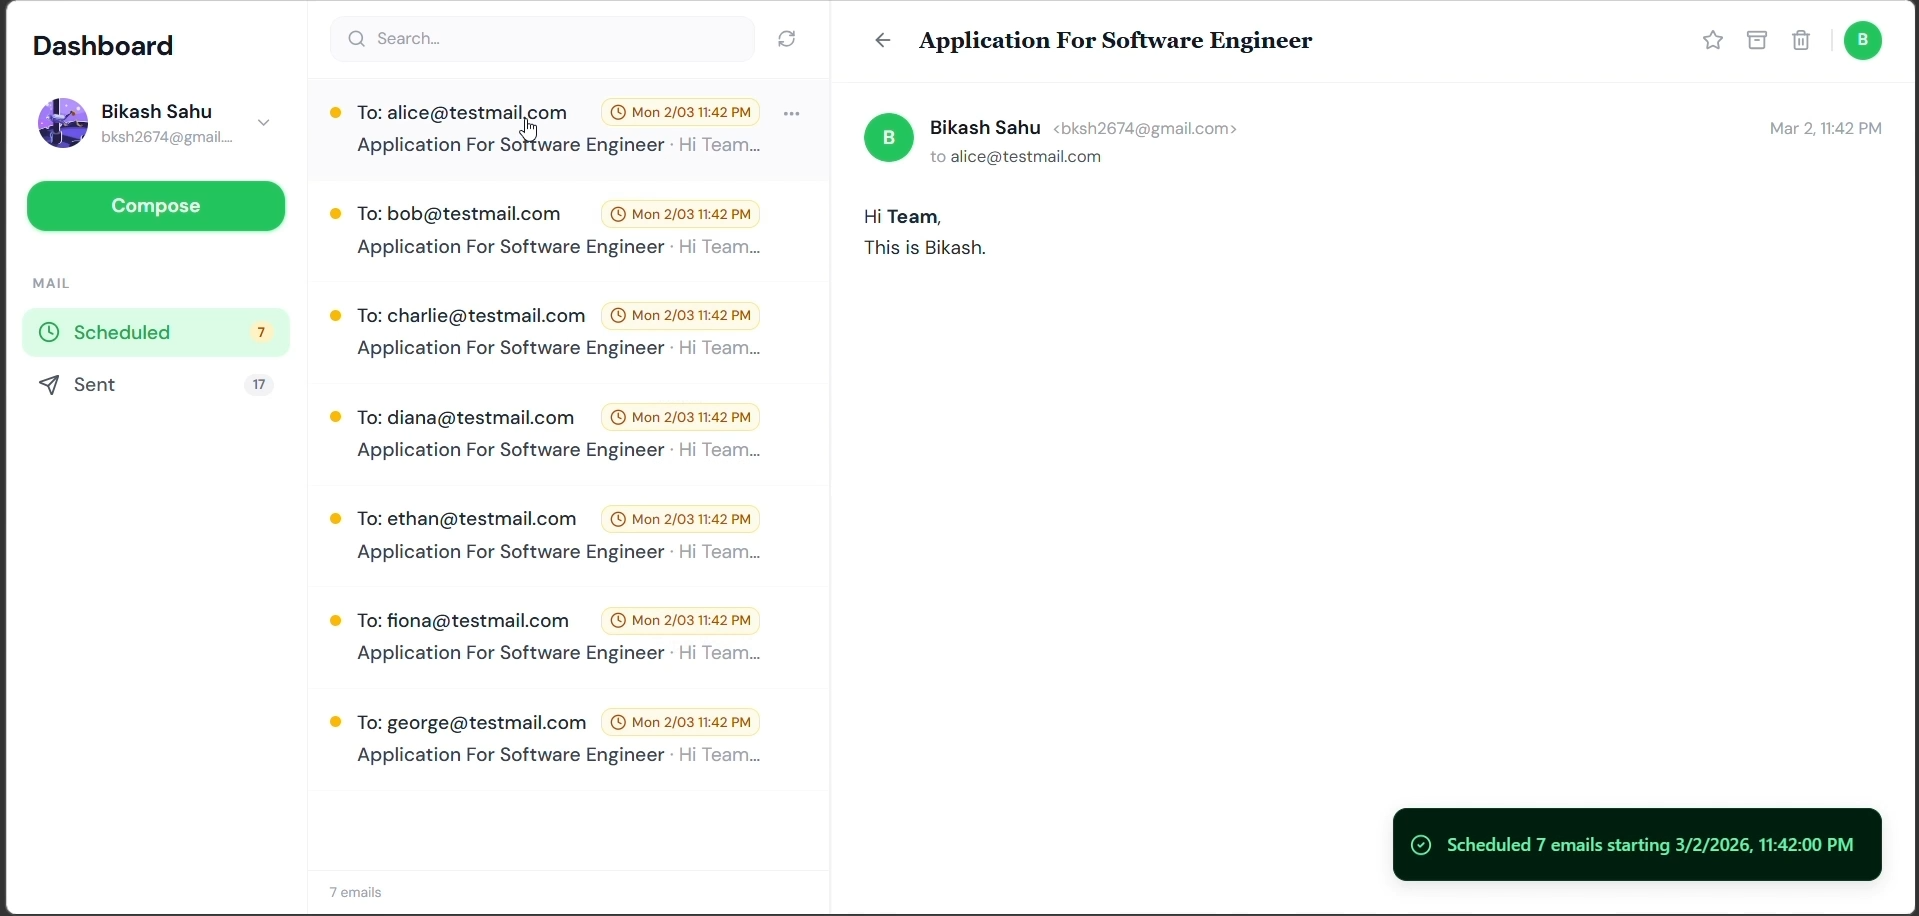Expand the account switcher chevron
The height and width of the screenshot is (916, 1919).
point(264,123)
